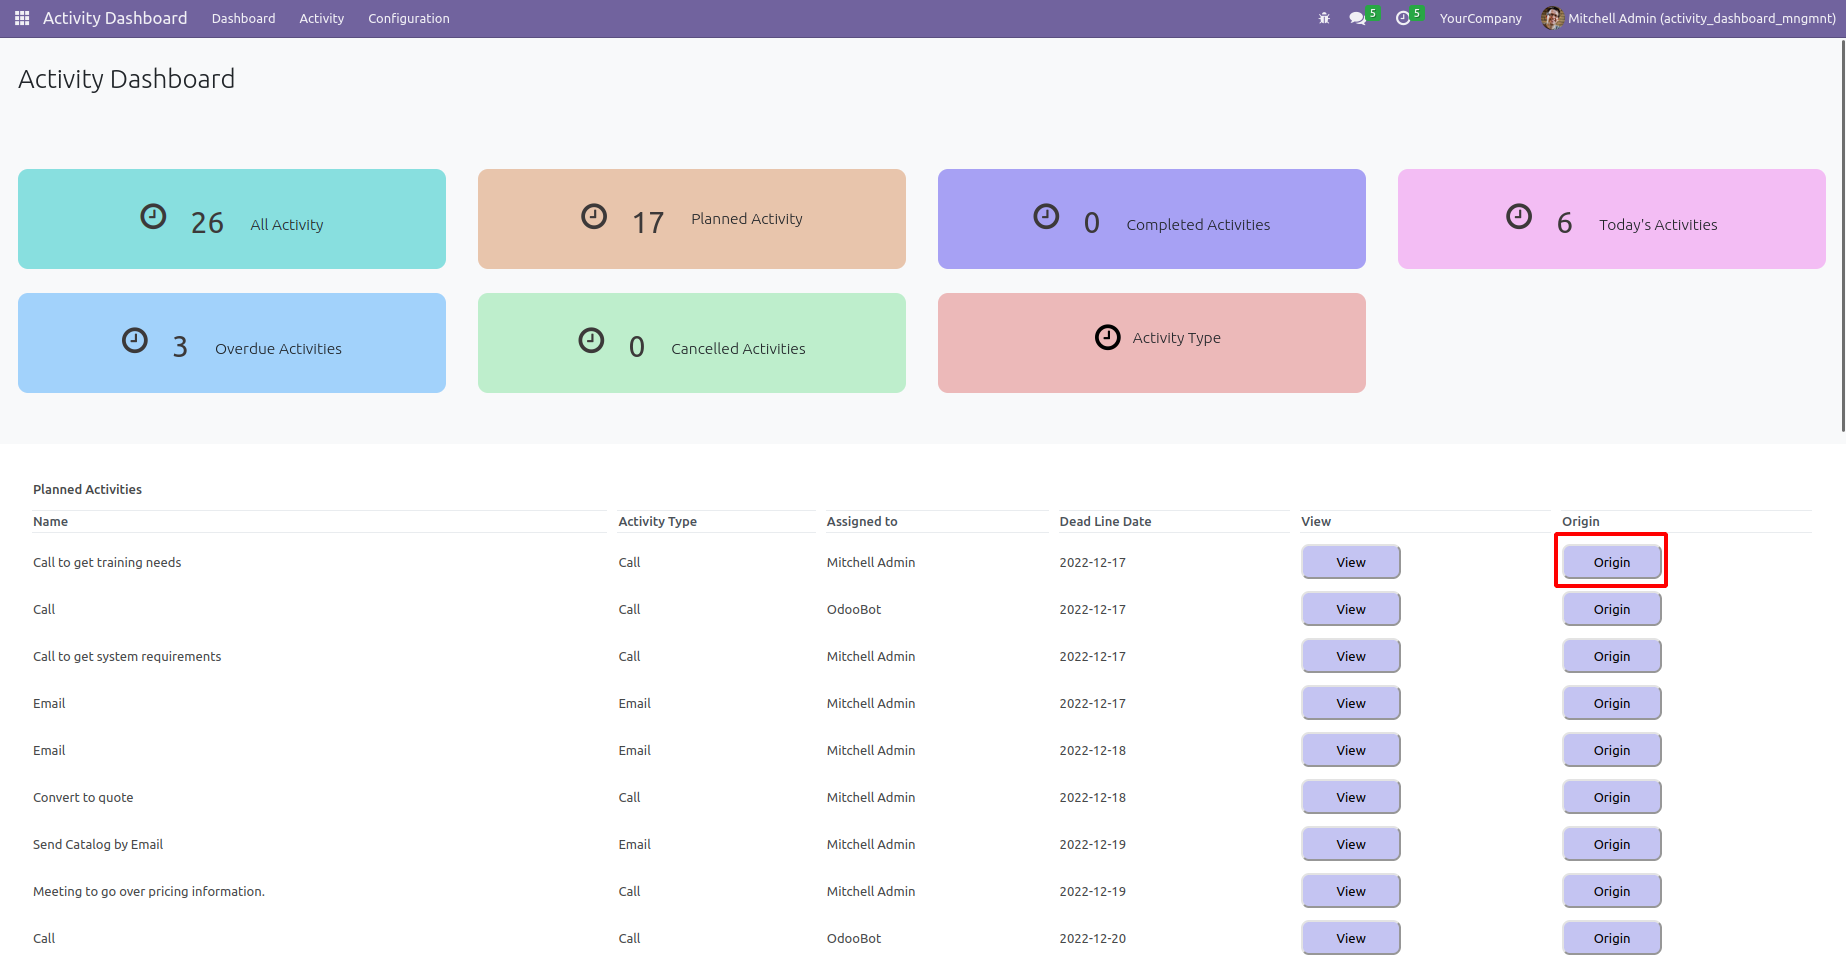Click the Dead Line Date column header
1846x966 pixels.
1106,522
